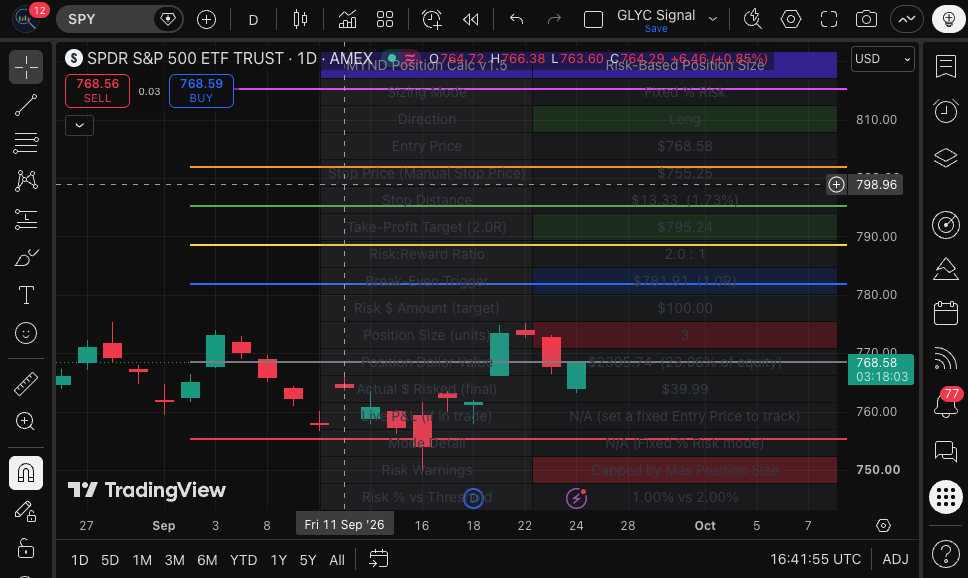Open the watchlist panel
968x578 pixels.
946,67
